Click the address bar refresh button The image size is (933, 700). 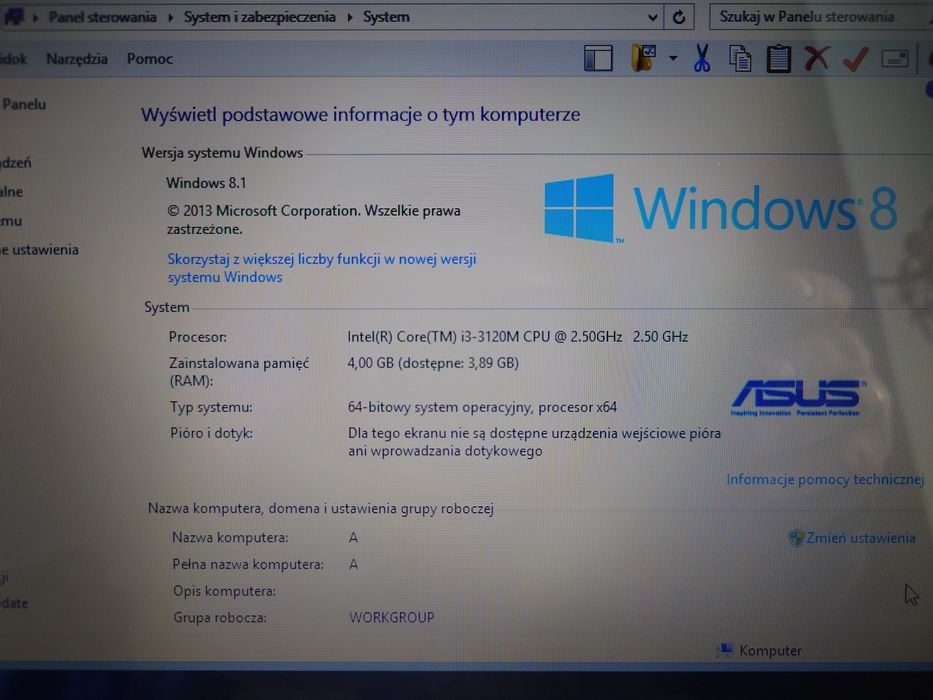tap(679, 17)
